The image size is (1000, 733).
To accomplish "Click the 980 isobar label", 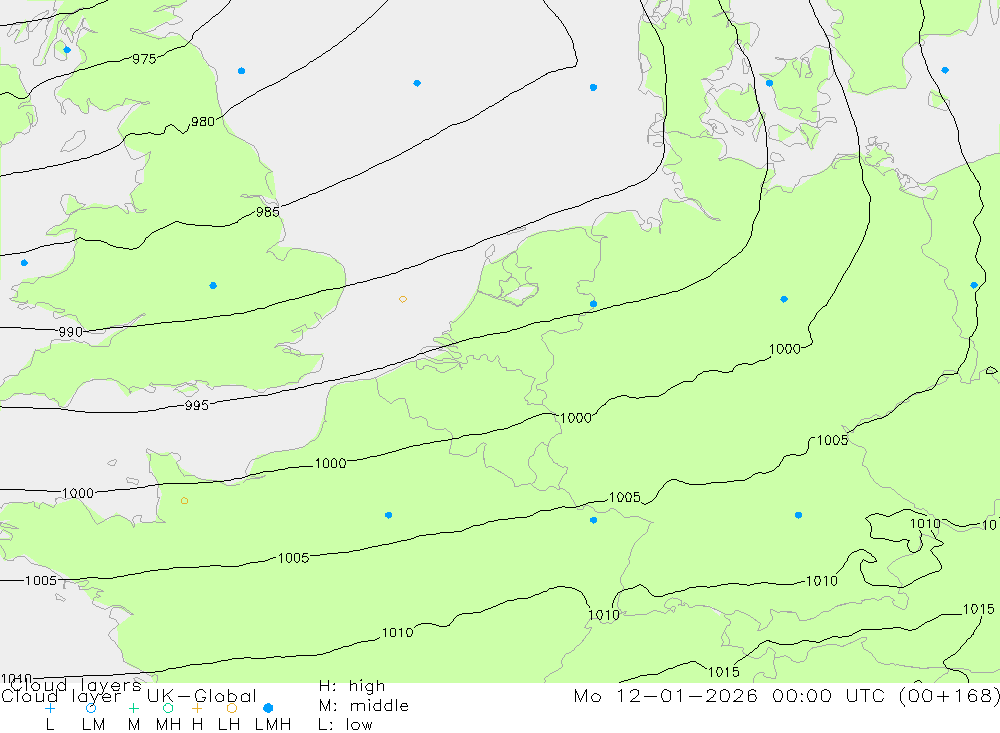I will (203, 121).
